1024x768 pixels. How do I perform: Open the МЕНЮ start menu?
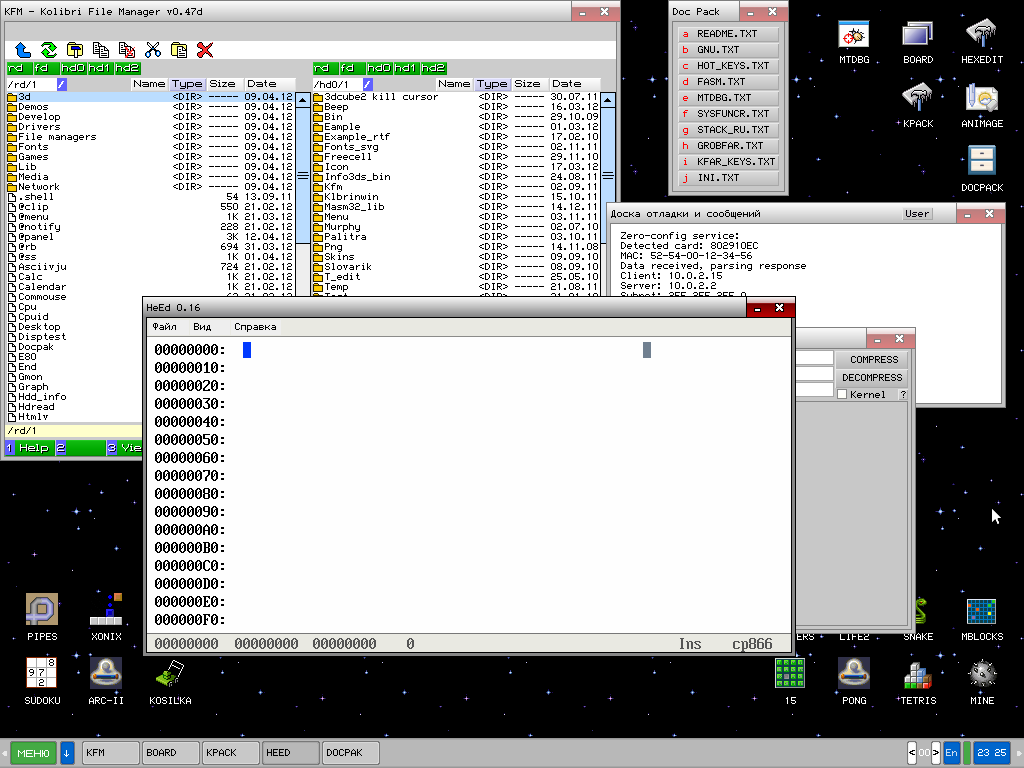[x=33, y=752]
